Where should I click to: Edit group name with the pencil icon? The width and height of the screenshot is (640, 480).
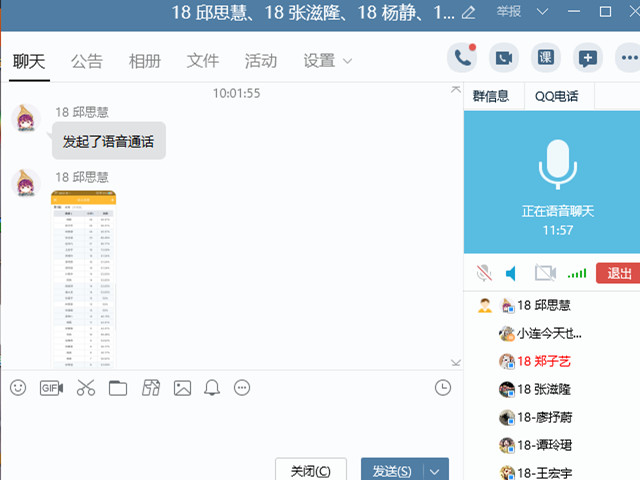tap(468, 13)
